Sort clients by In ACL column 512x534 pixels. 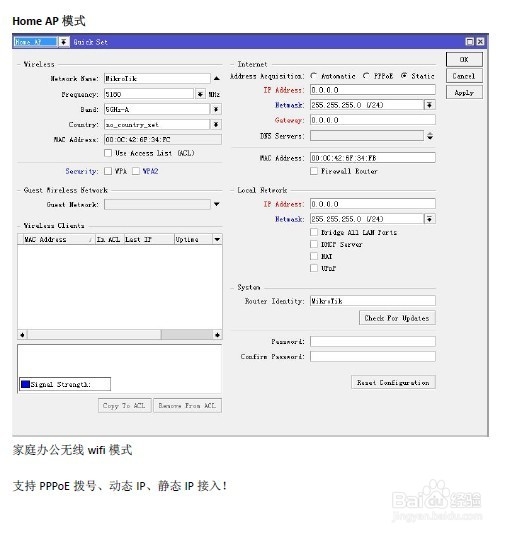tap(109, 239)
